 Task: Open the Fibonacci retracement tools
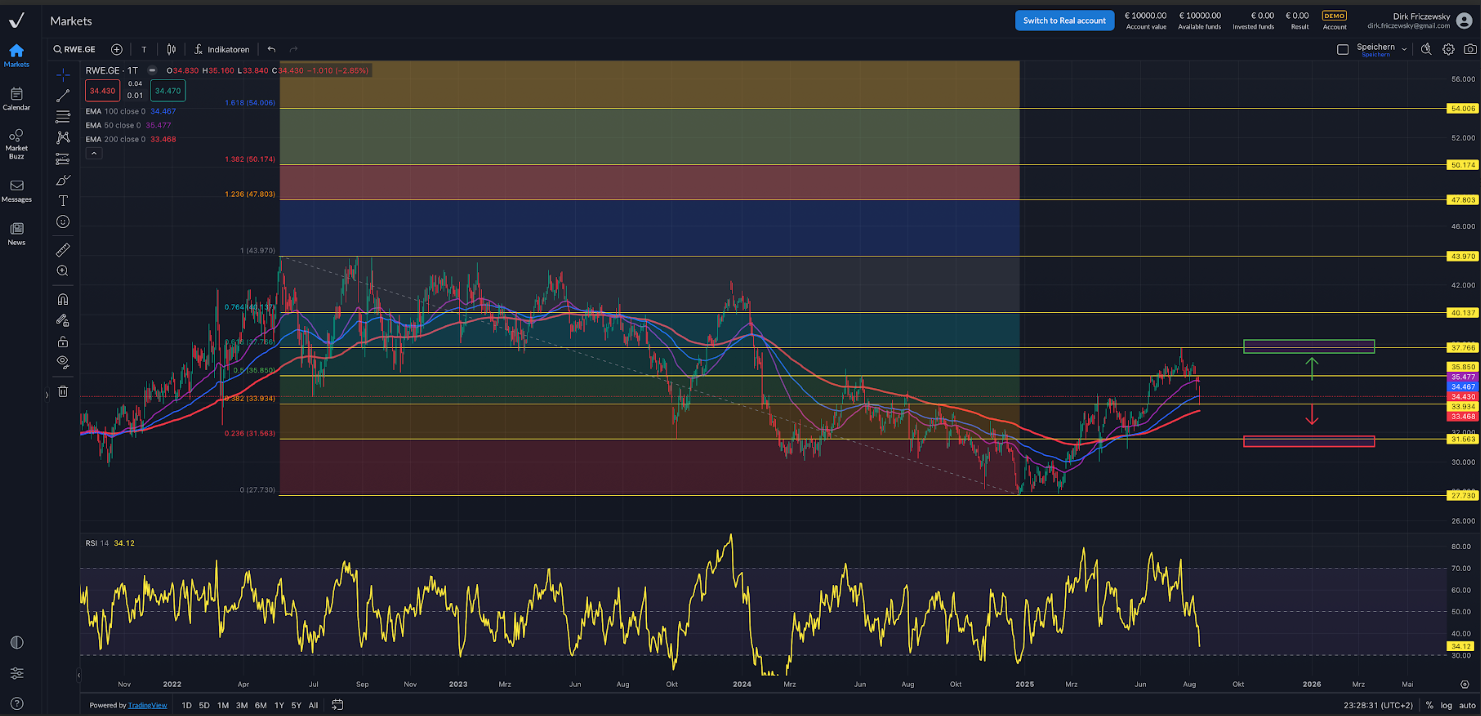coord(63,117)
